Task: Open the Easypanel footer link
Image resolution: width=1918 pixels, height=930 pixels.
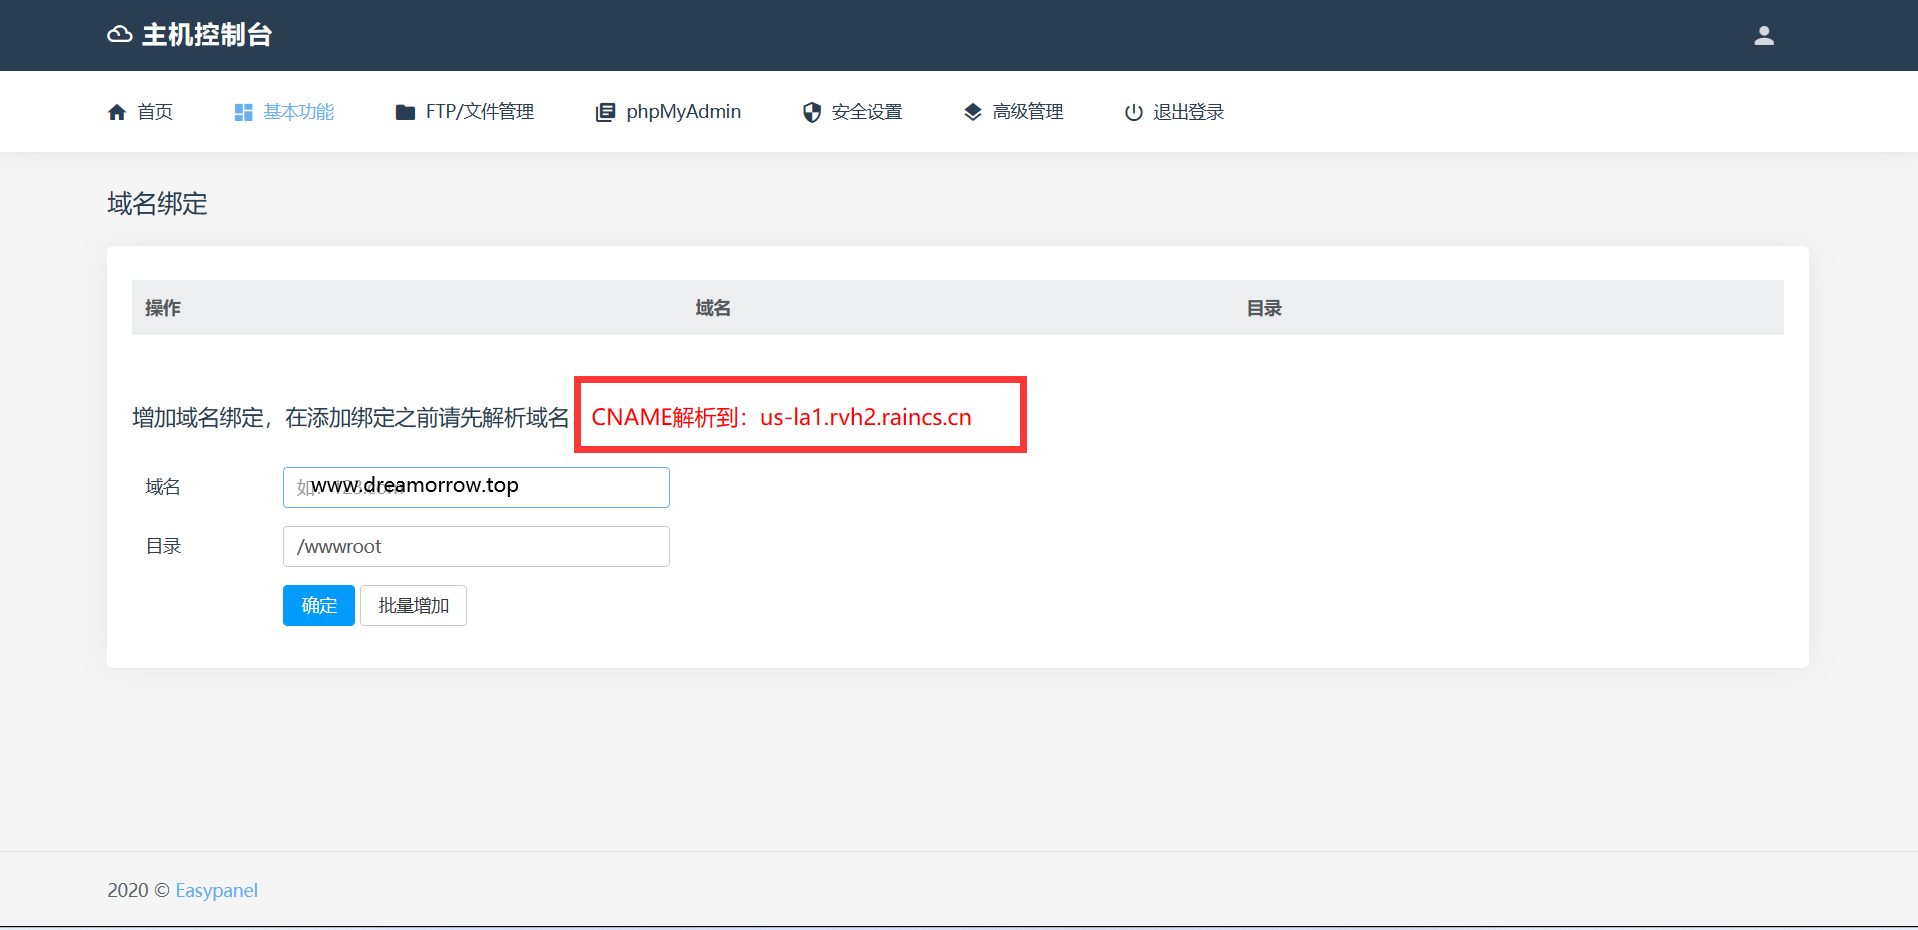Action: click(x=216, y=890)
